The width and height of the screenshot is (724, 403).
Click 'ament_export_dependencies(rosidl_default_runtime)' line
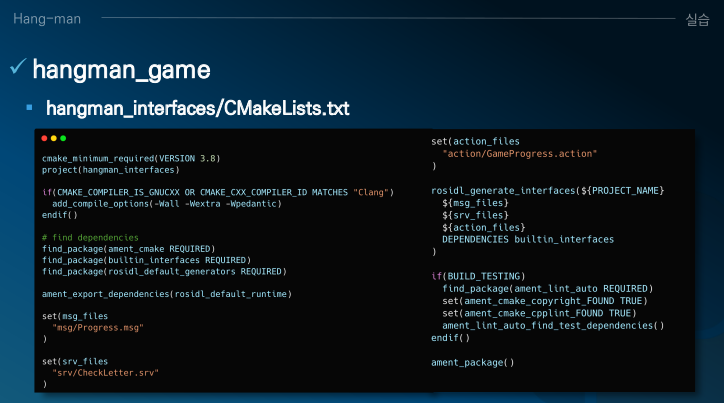click(x=167, y=294)
